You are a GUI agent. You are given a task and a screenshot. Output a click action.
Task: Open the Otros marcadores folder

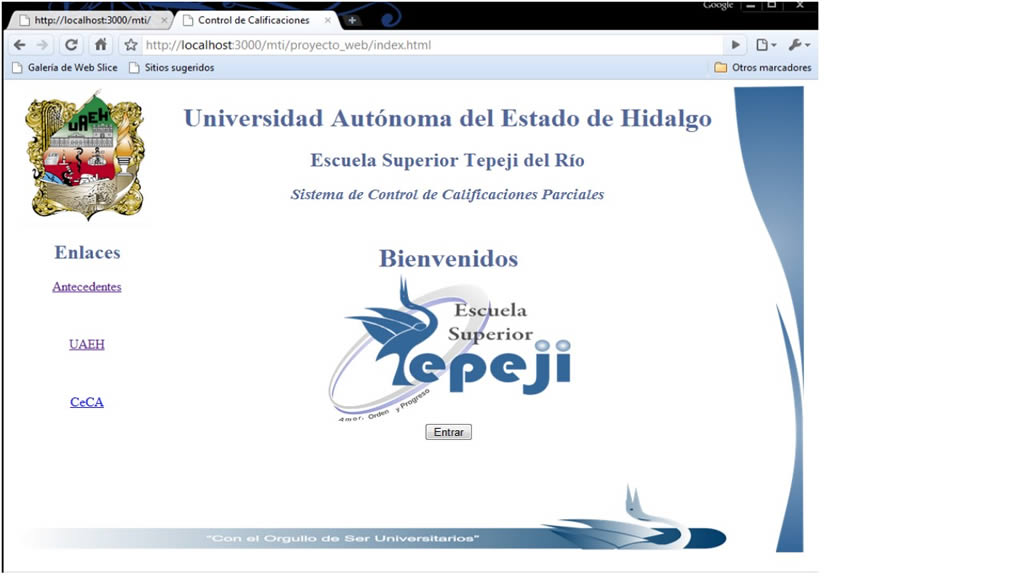tap(763, 67)
